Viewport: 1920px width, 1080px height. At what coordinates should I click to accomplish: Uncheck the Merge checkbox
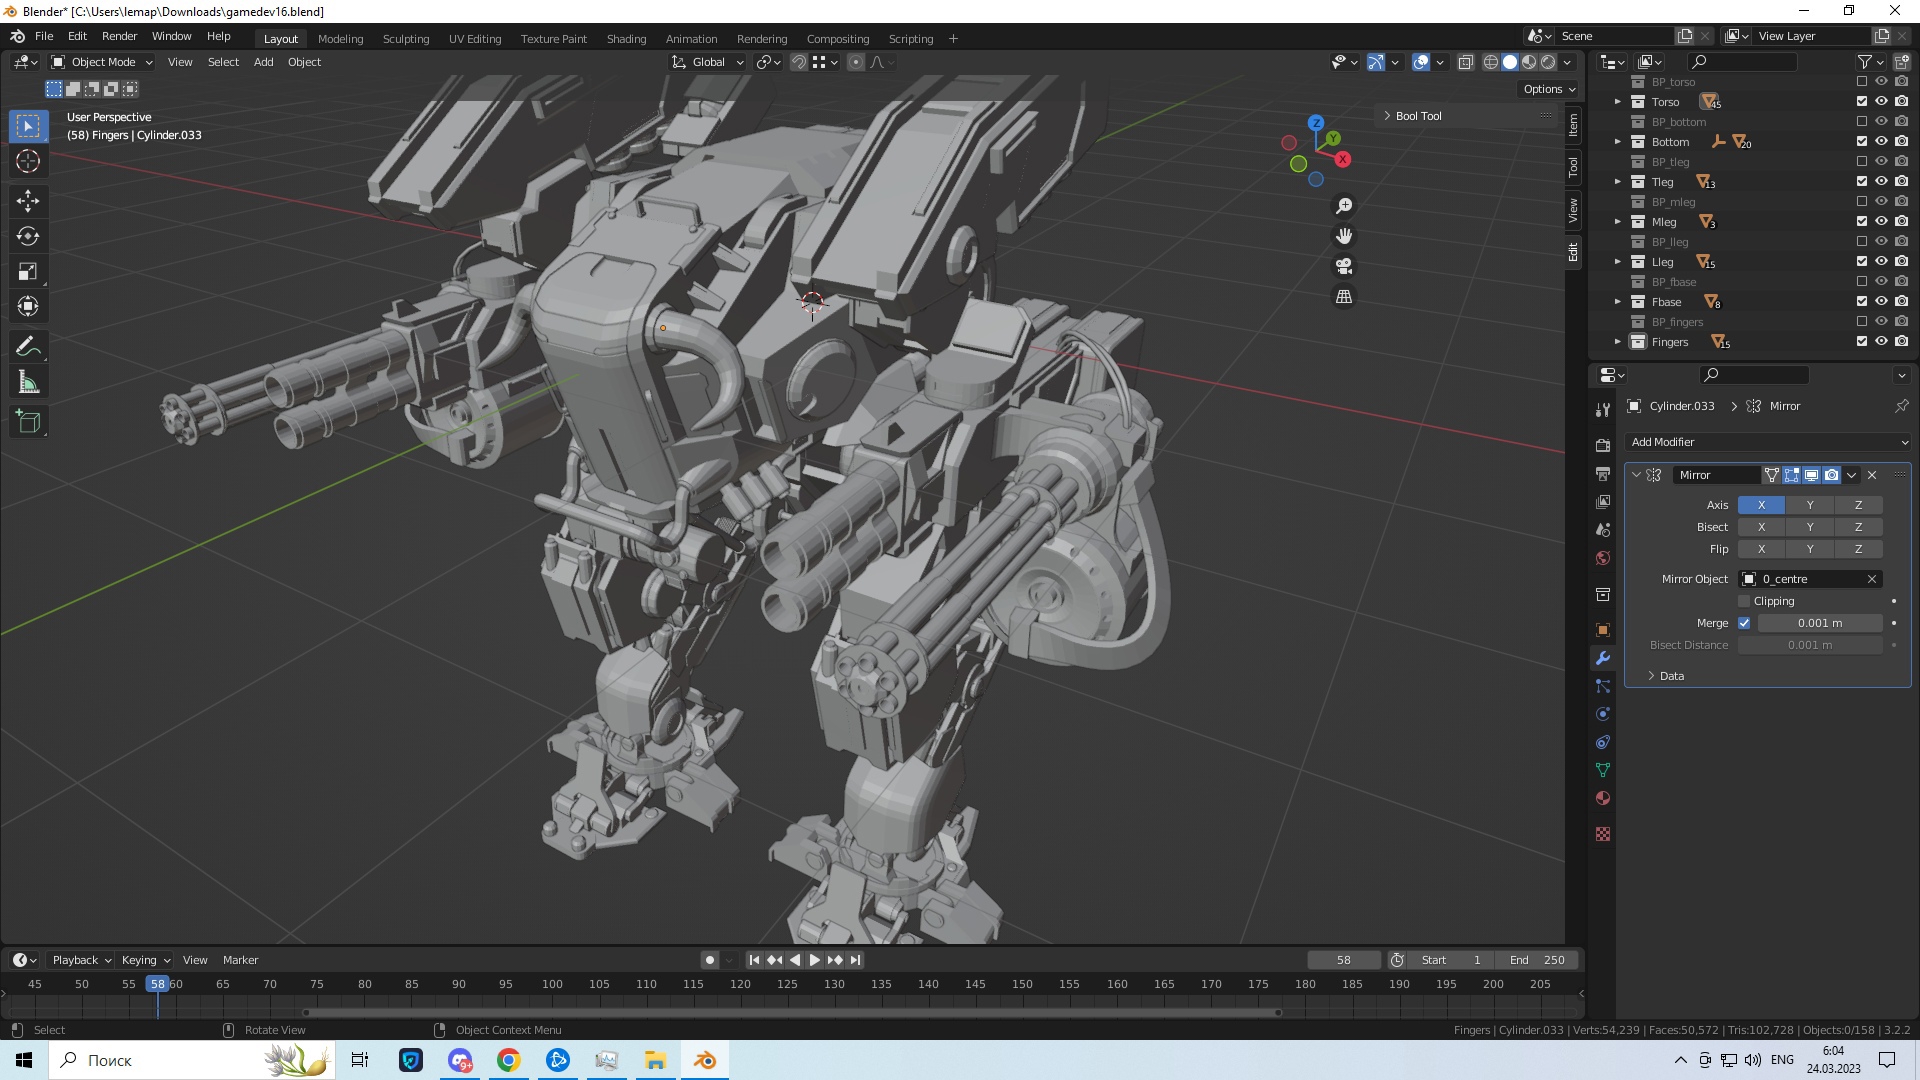click(x=1744, y=623)
